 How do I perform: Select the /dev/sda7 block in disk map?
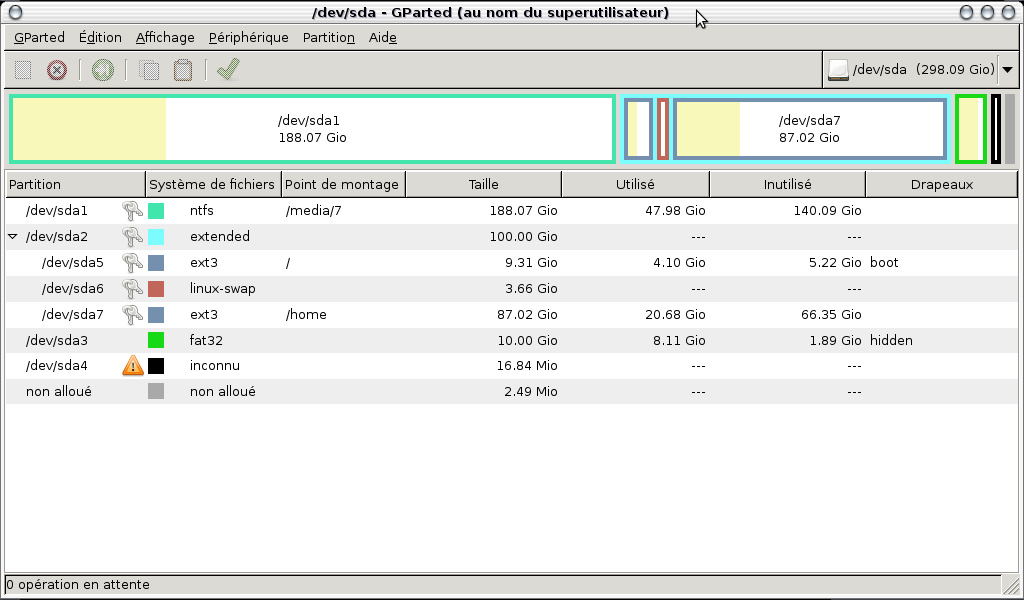[x=810, y=129]
